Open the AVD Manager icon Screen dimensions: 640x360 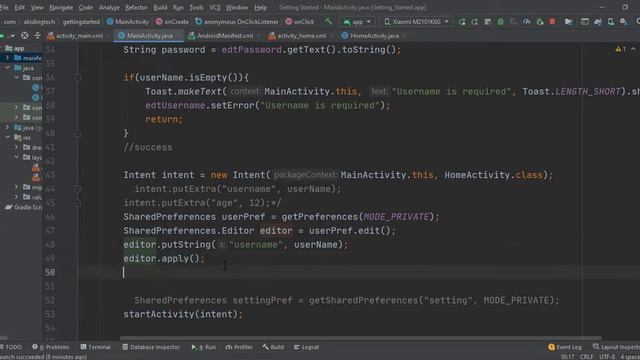point(611,22)
